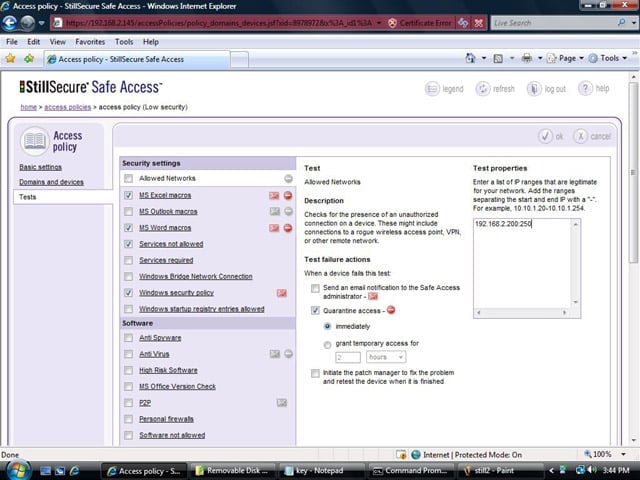Open the Home button dropdown arrow

pyautogui.click(x=484, y=58)
